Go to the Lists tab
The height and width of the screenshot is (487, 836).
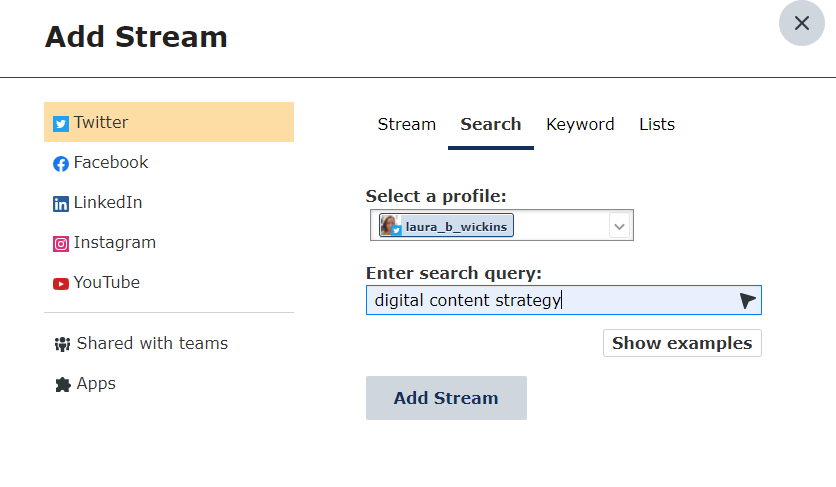coord(657,124)
